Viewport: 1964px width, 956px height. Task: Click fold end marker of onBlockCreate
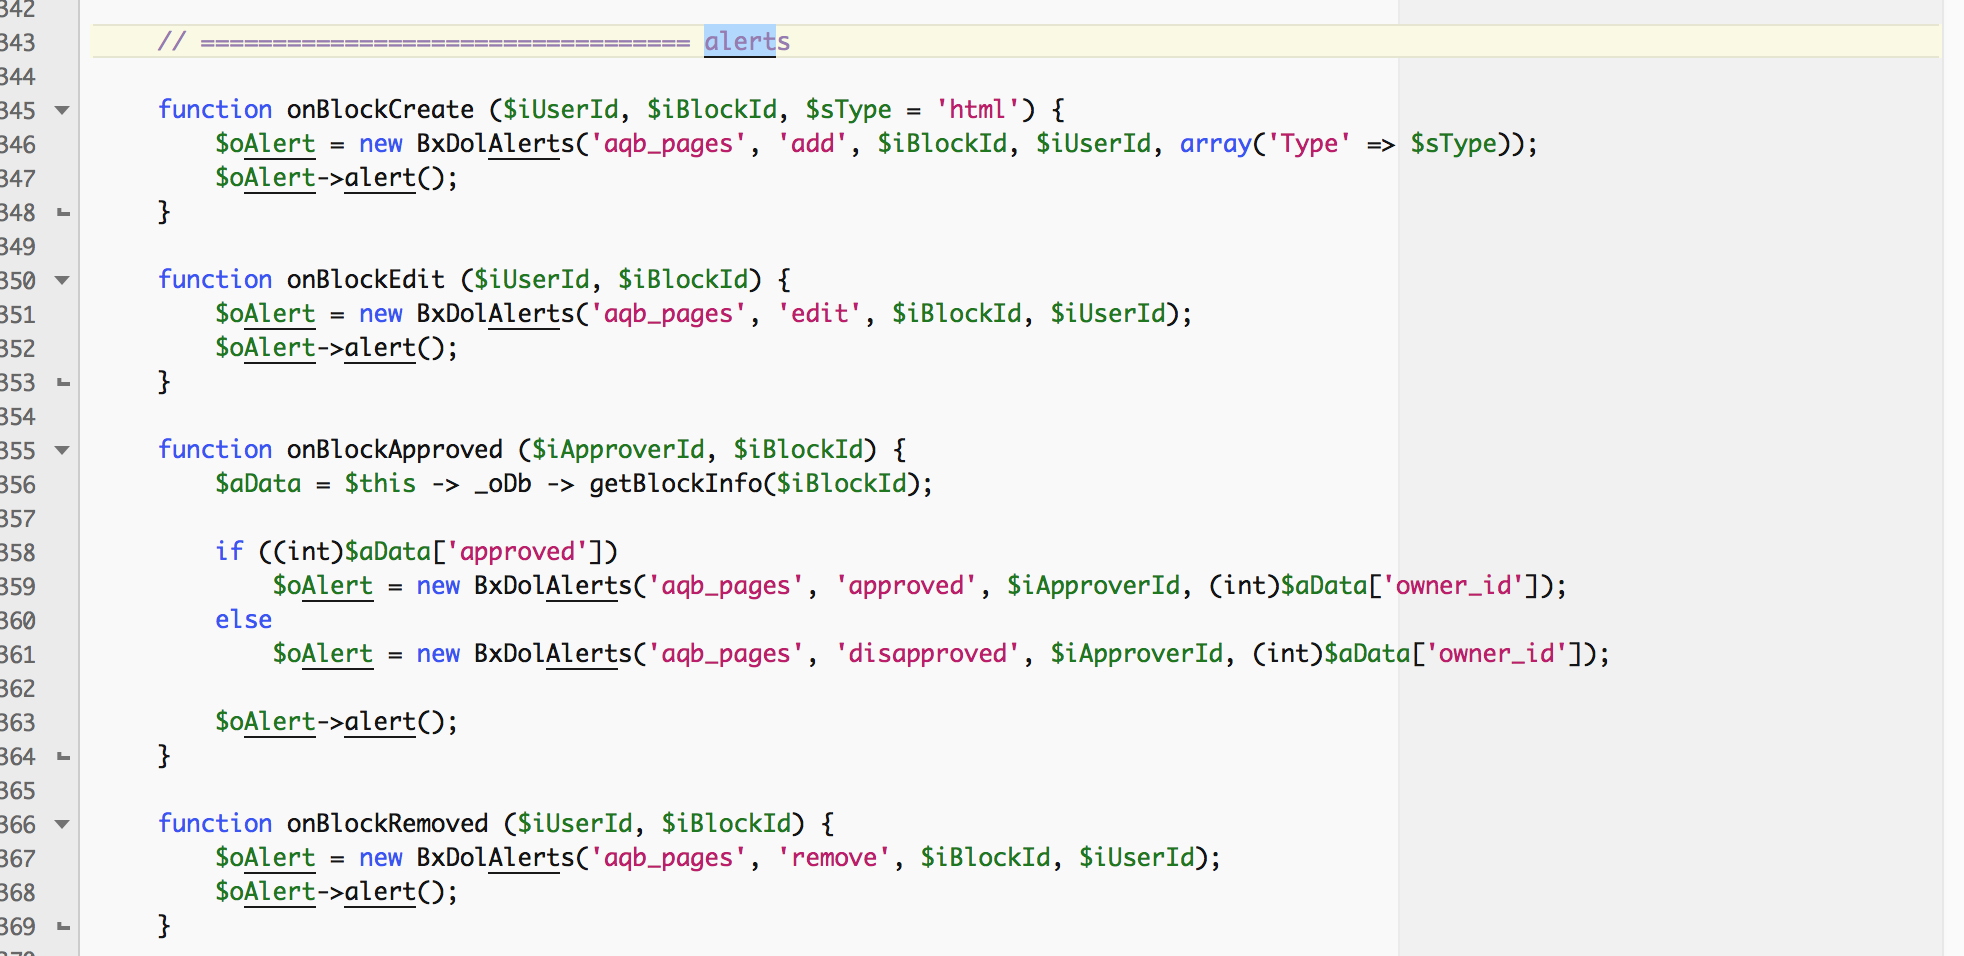(63, 212)
